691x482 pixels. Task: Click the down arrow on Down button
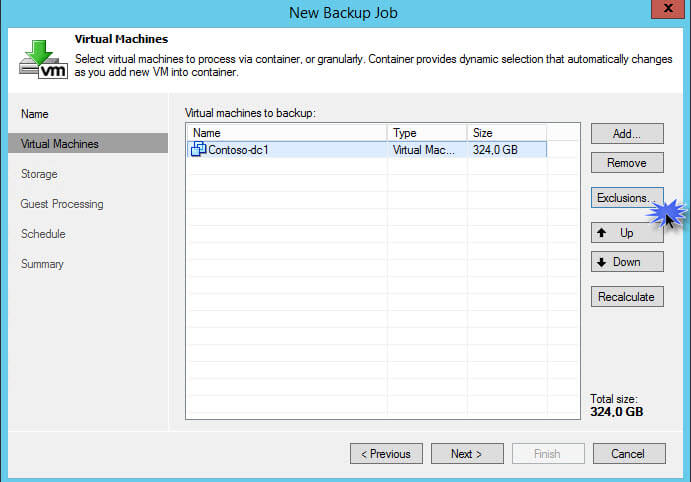coord(601,262)
